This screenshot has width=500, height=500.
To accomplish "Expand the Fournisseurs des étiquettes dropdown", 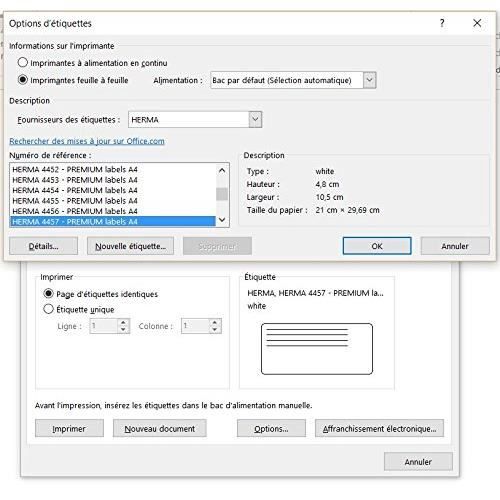I will pos(255,119).
